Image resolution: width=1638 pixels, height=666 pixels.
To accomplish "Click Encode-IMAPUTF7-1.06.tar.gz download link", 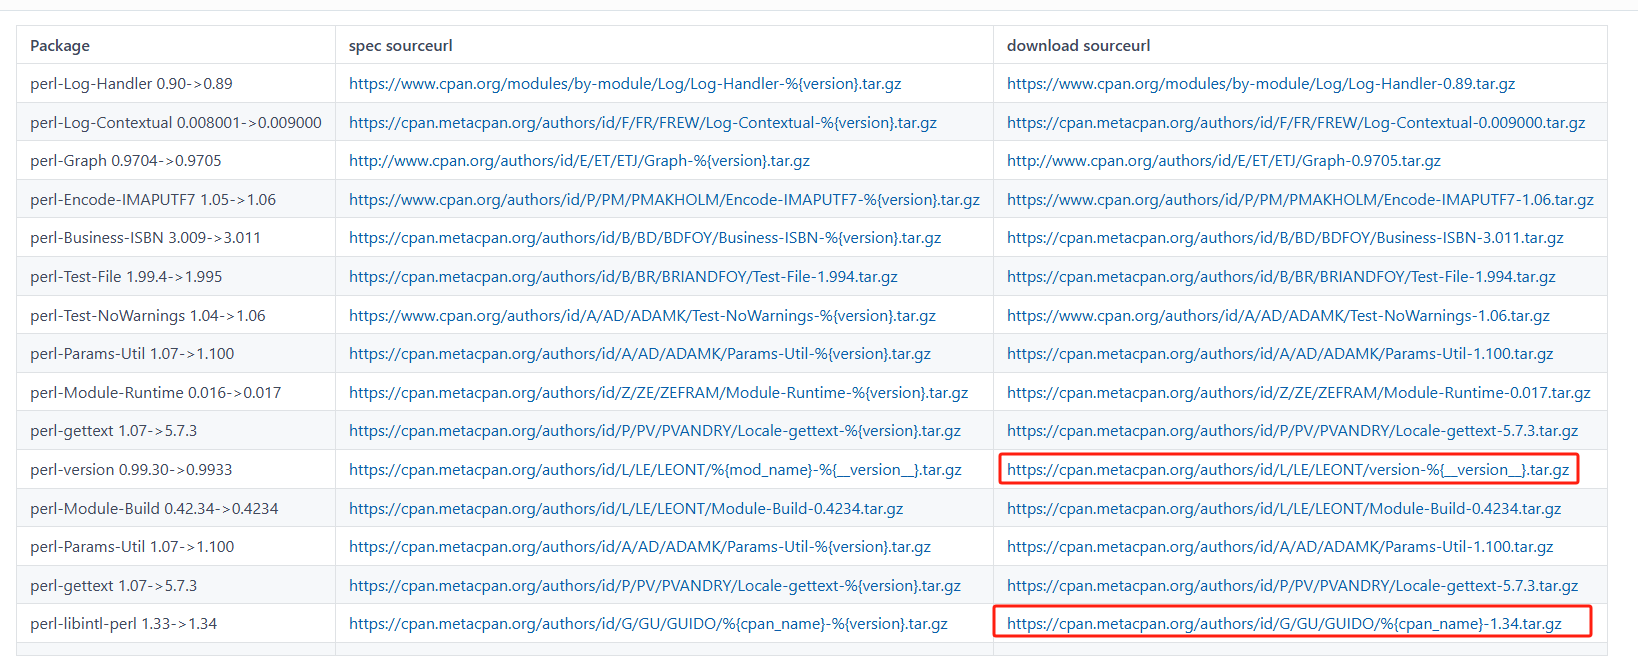I will tap(1299, 200).
